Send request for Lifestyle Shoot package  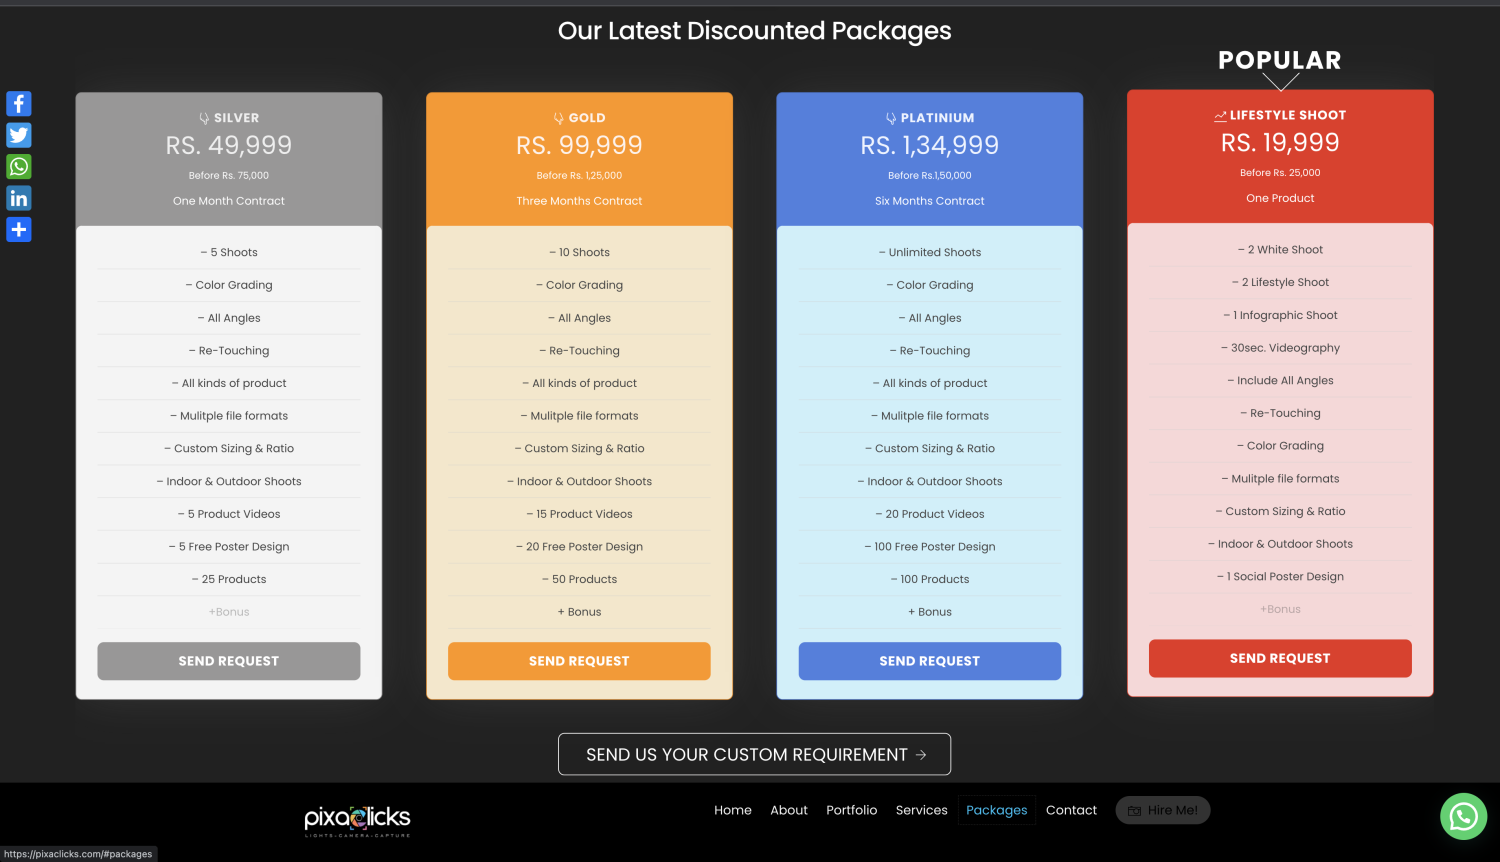pyautogui.click(x=1280, y=658)
